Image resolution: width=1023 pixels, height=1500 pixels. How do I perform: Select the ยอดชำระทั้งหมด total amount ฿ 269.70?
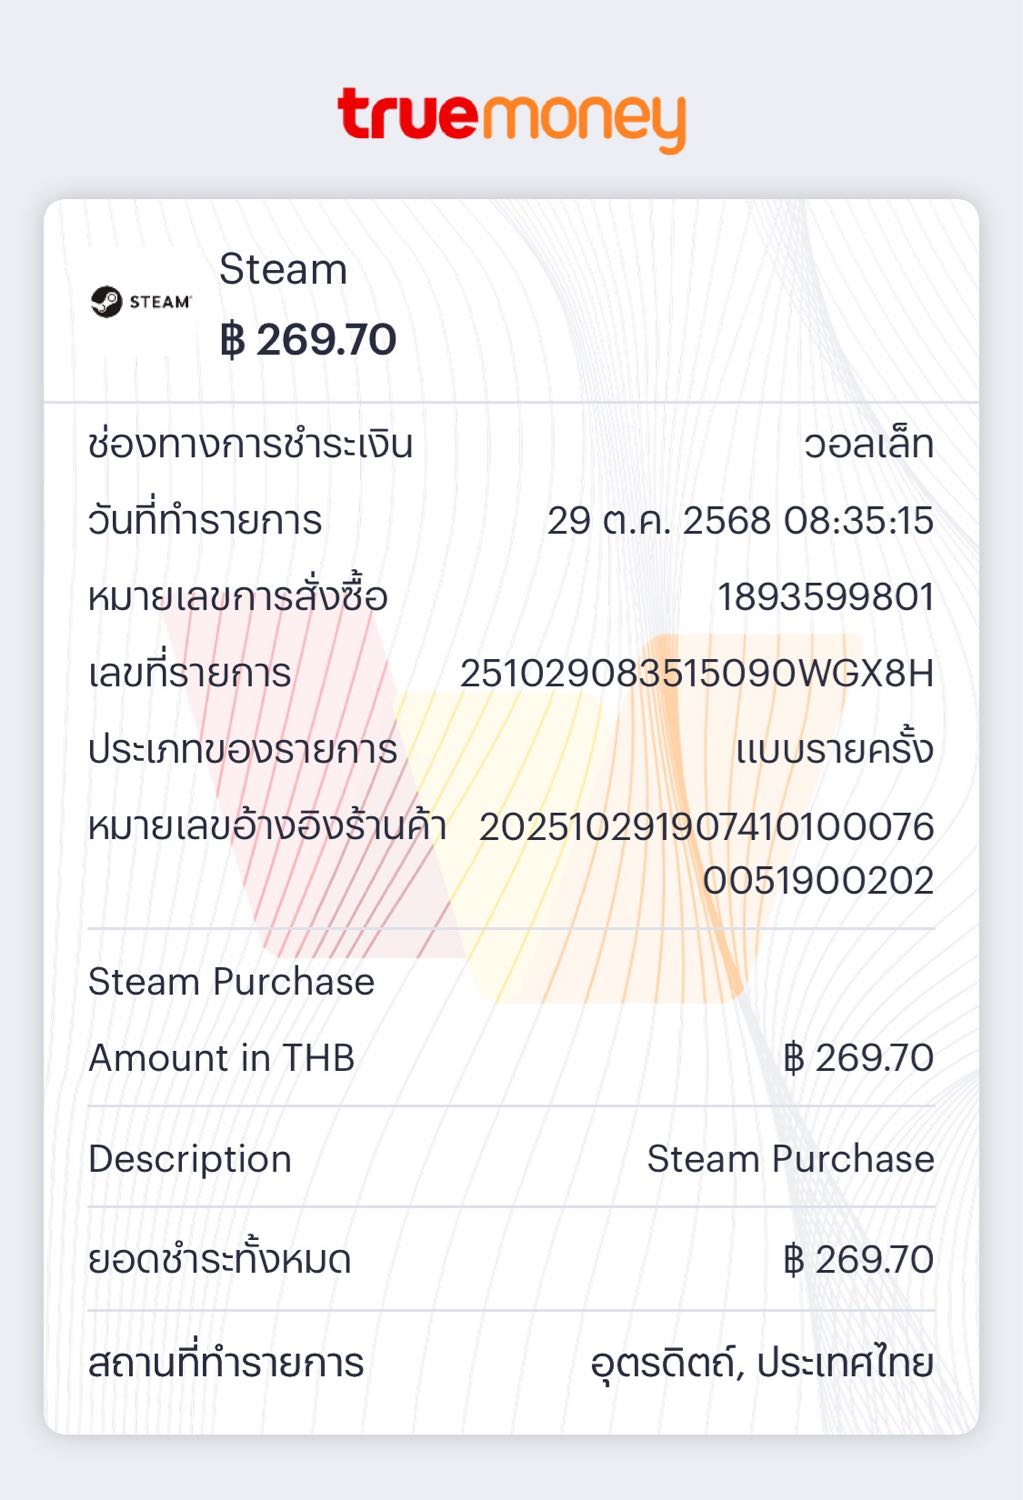tap(858, 1260)
